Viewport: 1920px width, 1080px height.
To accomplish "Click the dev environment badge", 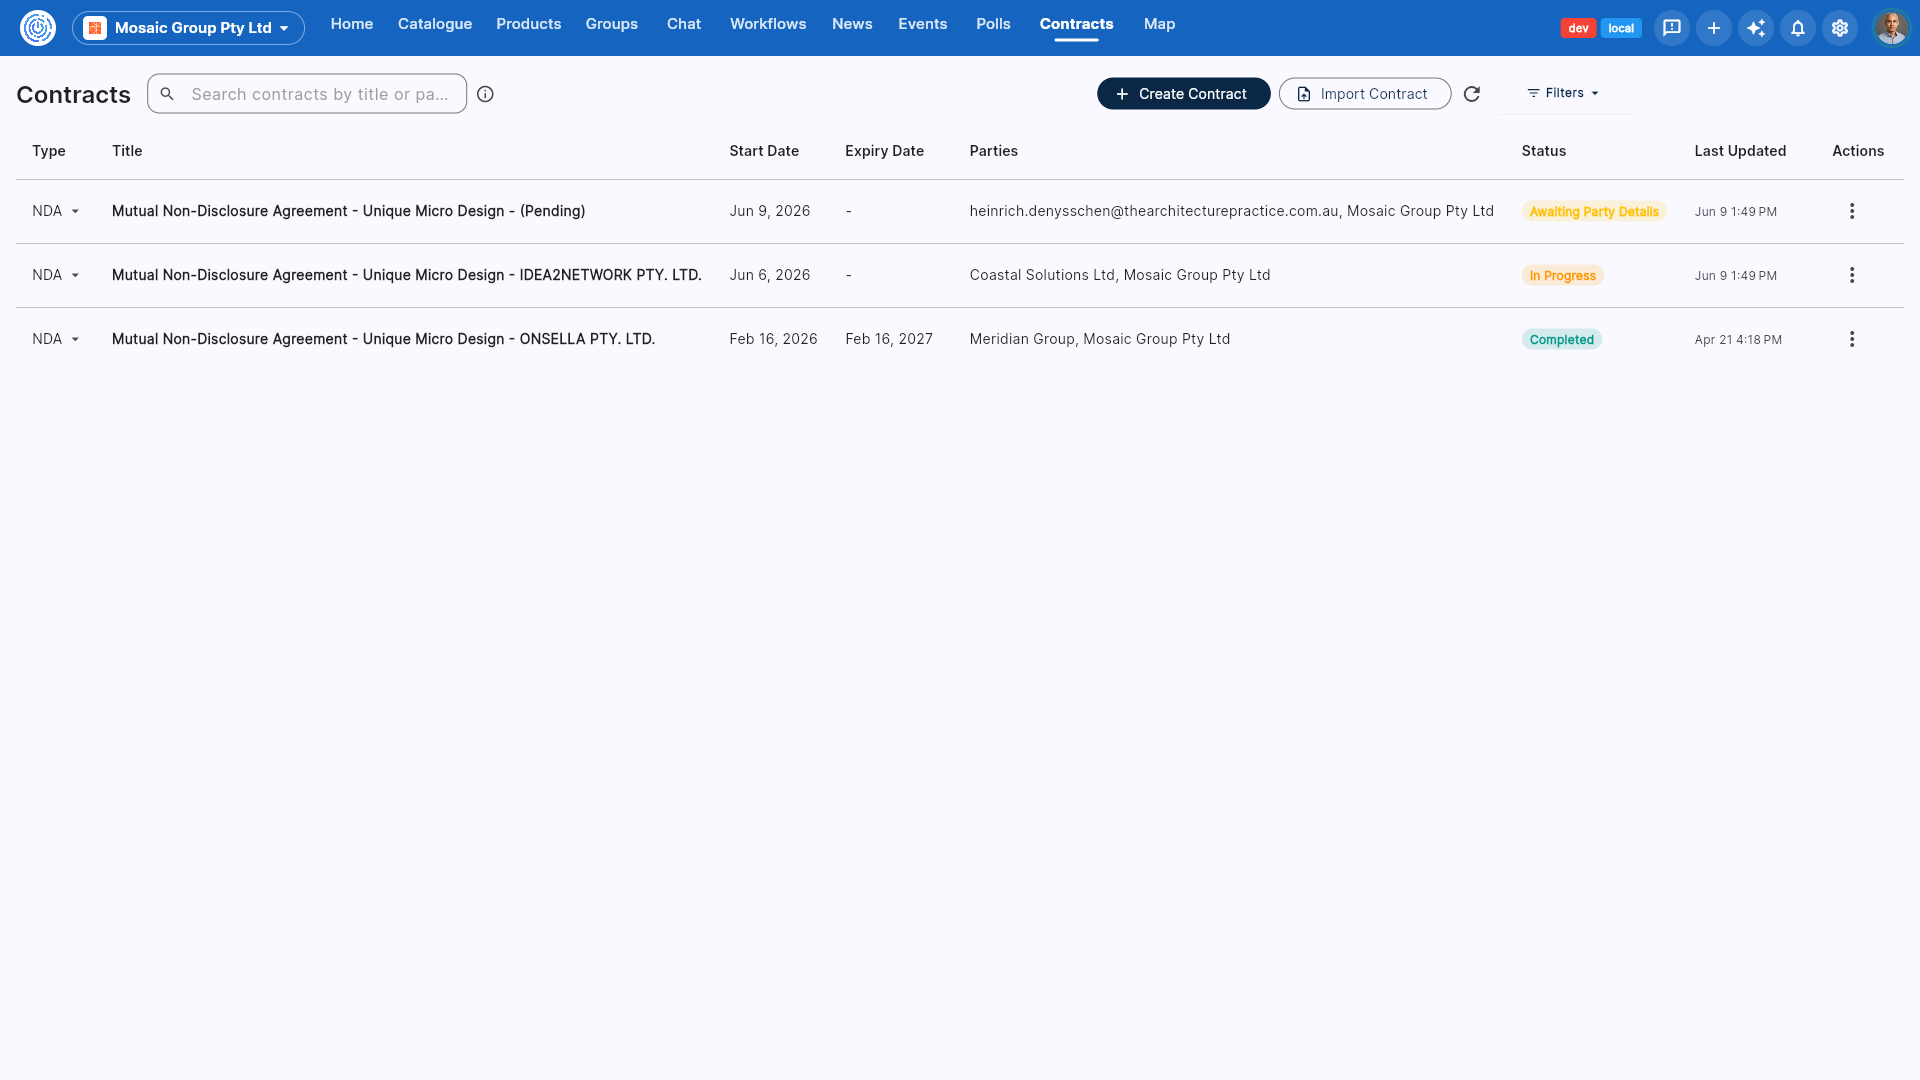I will click(x=1578, y=28).
